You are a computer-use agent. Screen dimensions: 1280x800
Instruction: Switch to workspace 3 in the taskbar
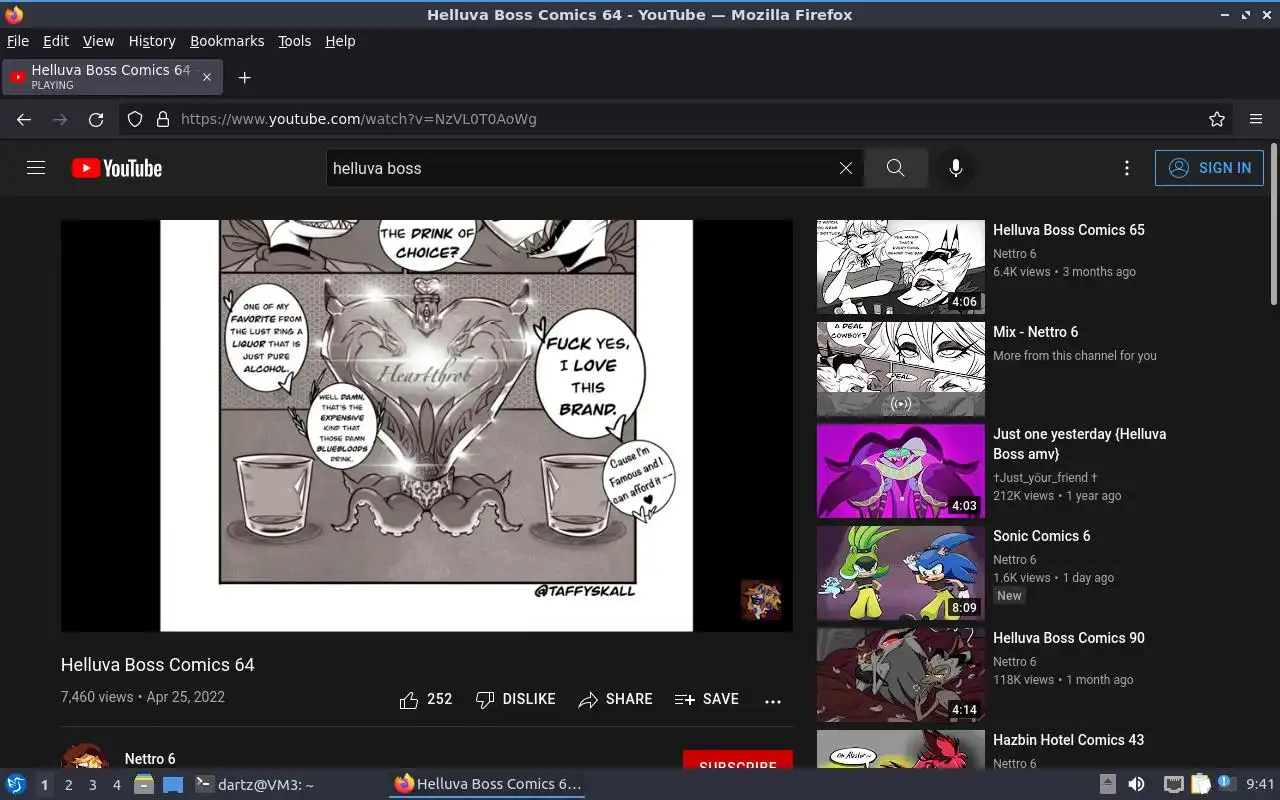(92, 785)
